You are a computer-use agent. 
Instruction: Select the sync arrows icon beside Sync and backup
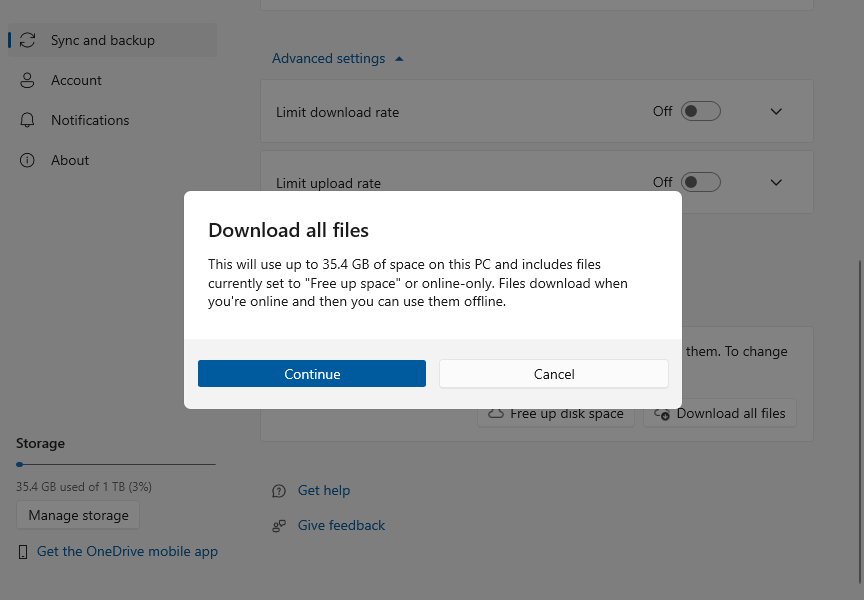(x=27, y=40)
